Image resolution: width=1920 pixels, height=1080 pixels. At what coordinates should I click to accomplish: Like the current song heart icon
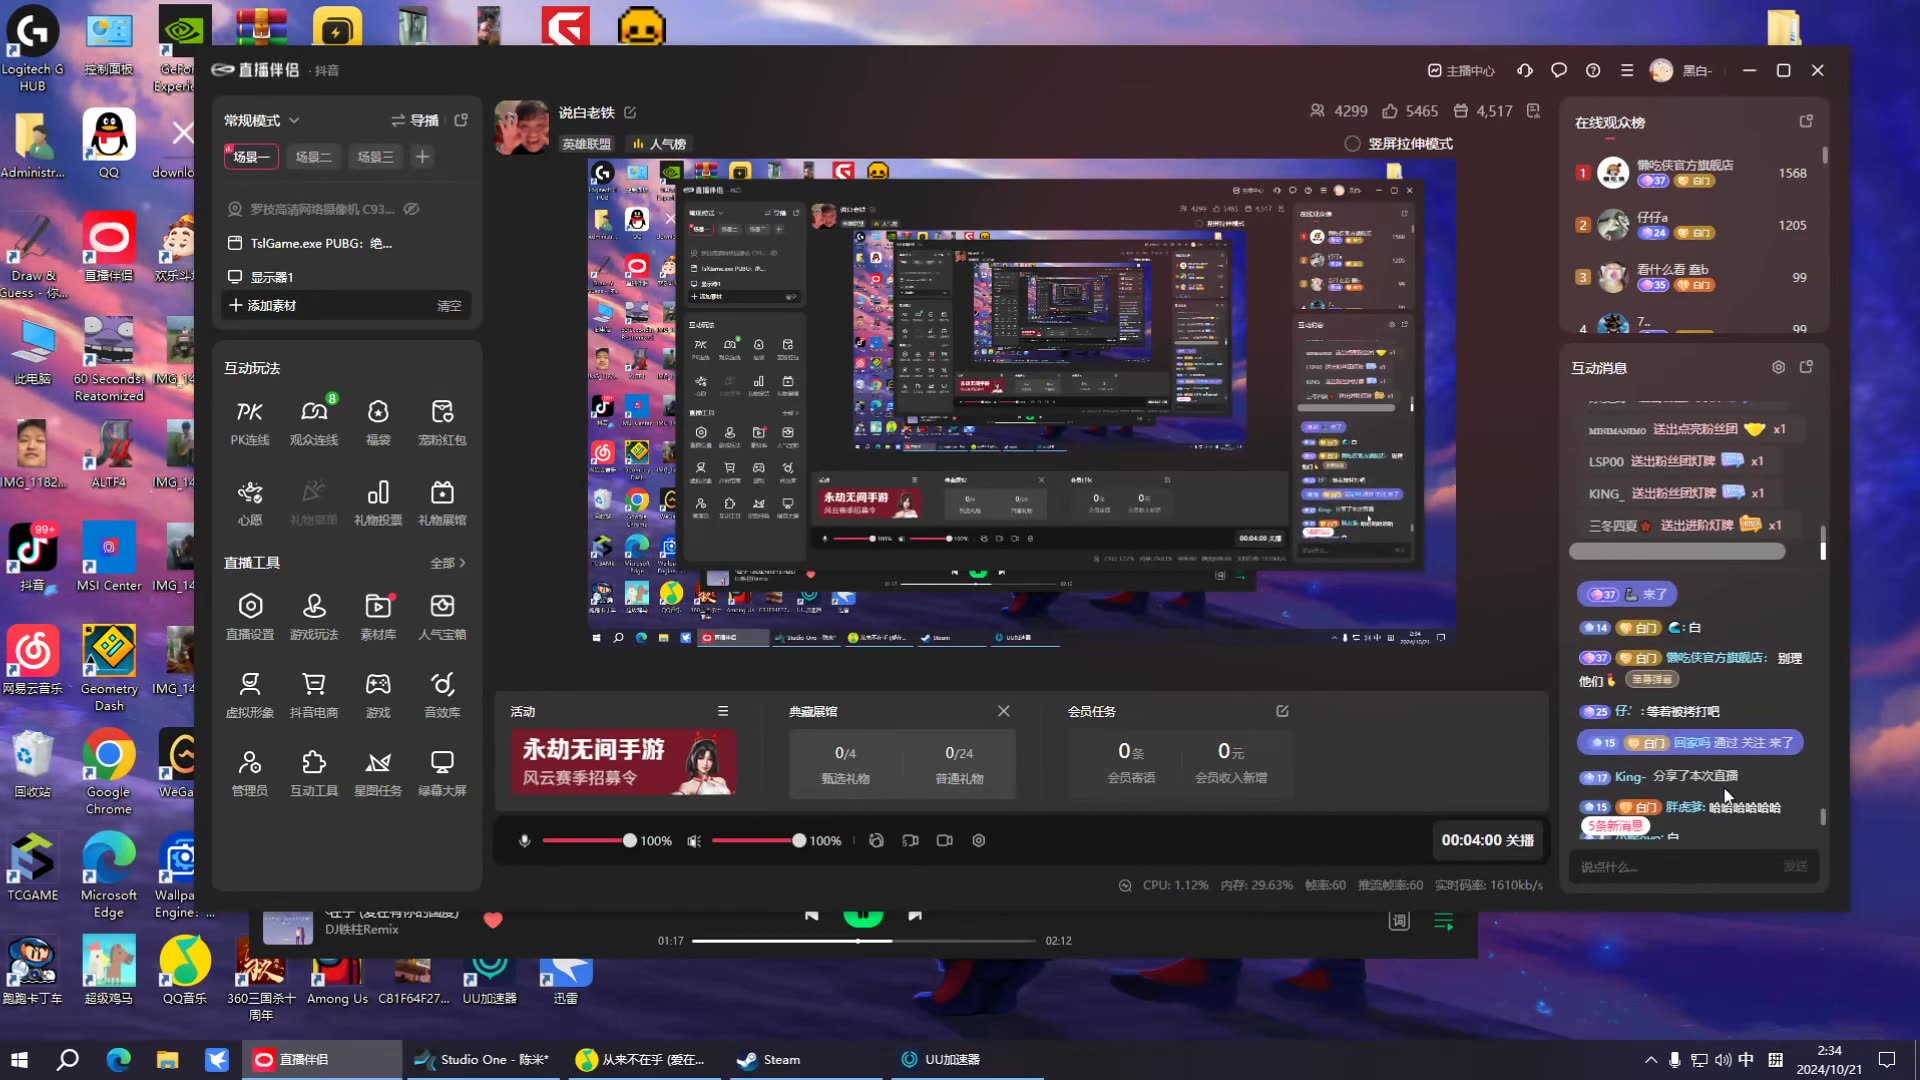tap(493, 920)
